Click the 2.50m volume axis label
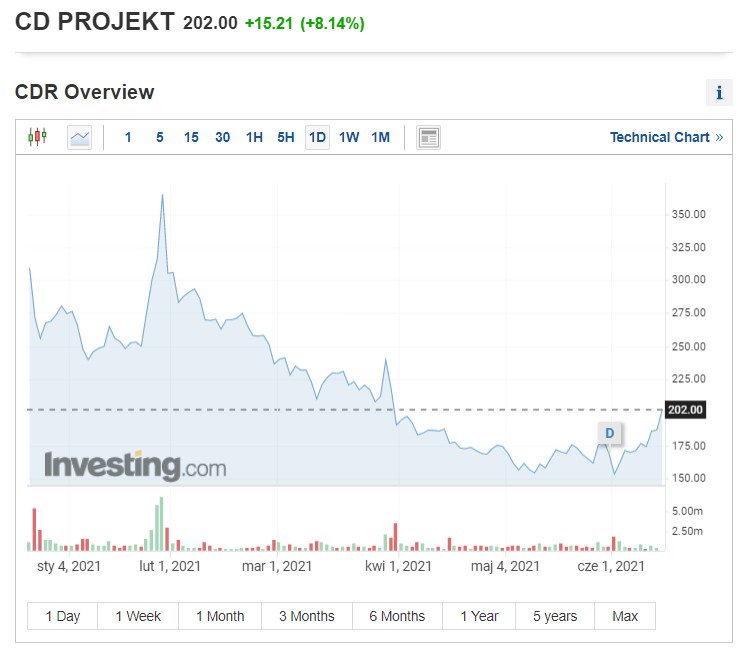746x655 pixels. tap(687, 531)
